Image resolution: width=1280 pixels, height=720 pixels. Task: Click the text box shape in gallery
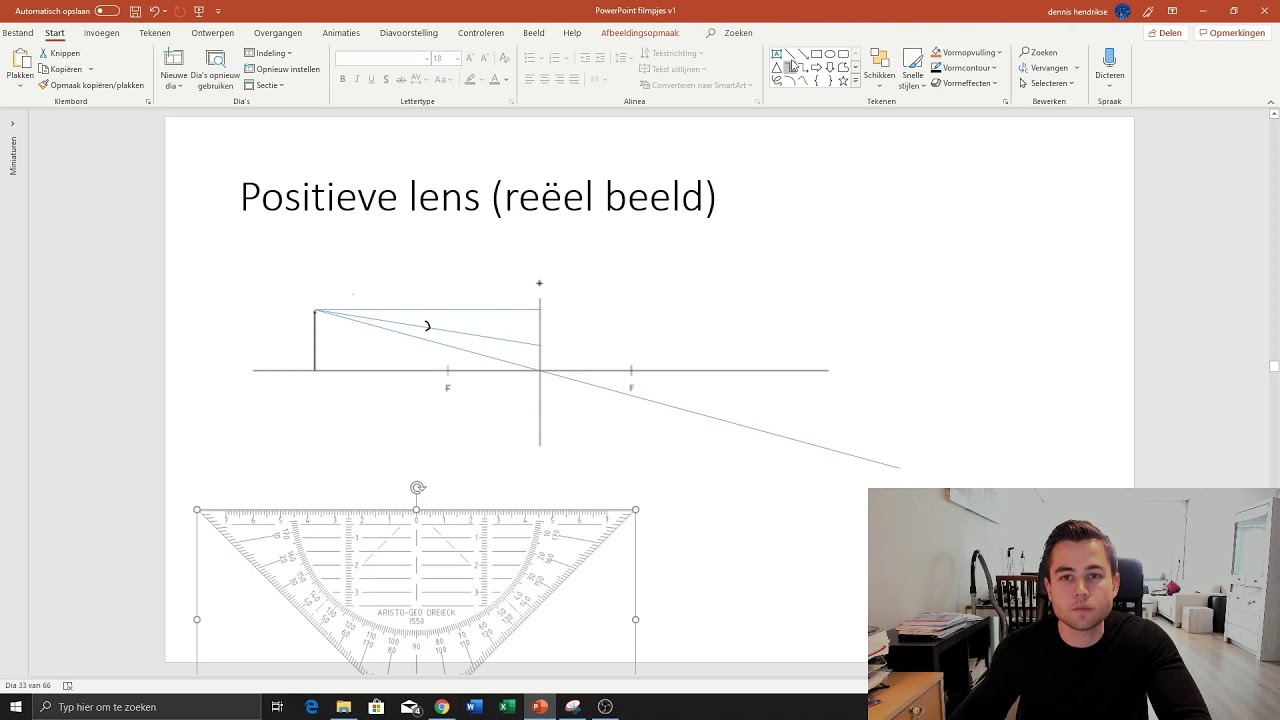(776, 54)
